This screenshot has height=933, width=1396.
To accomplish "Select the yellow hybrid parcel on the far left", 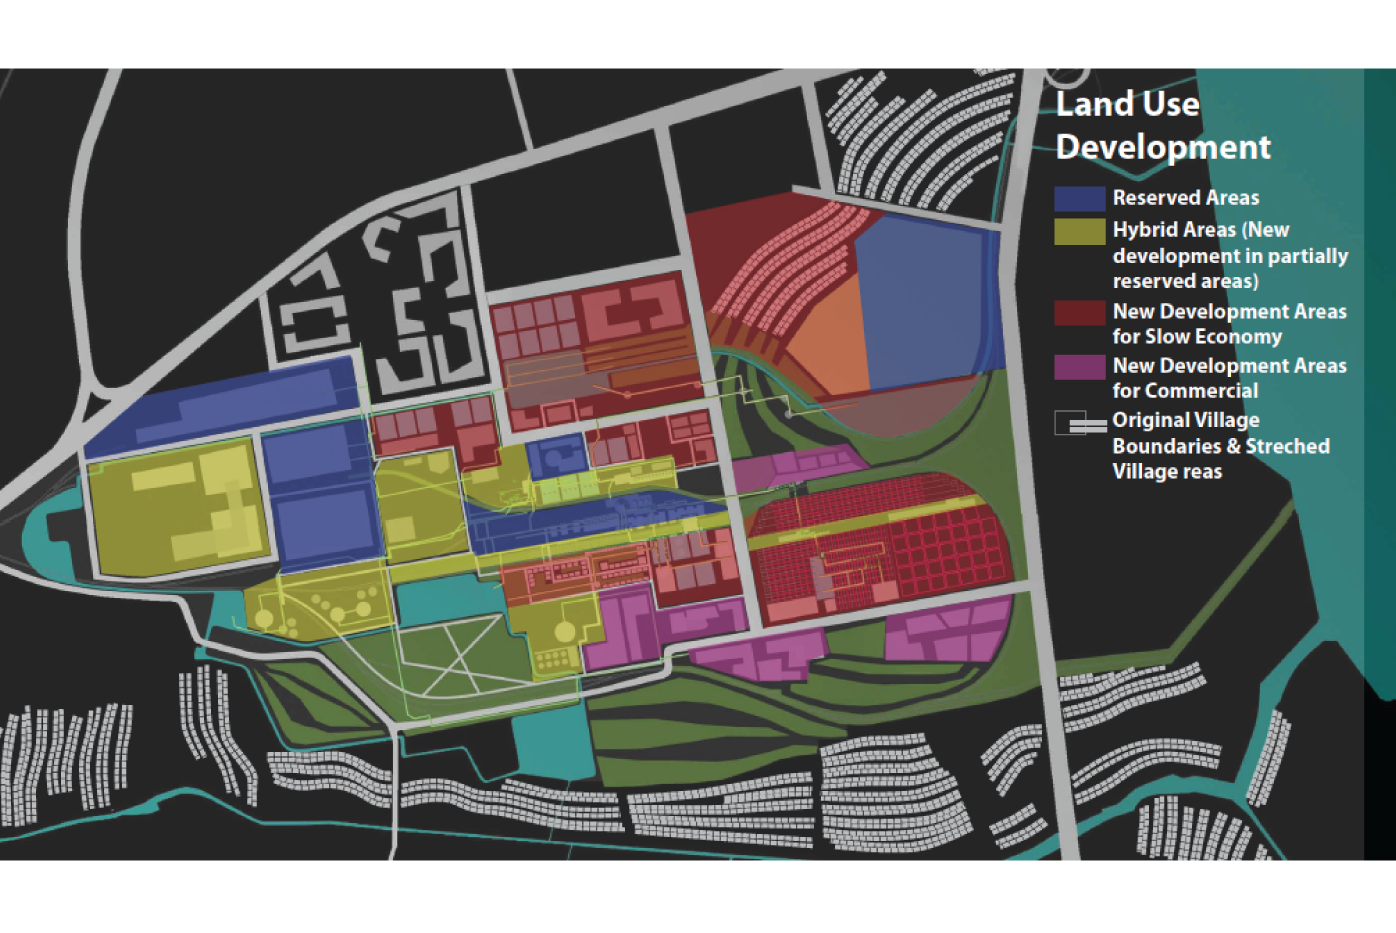I will point(170,510).
